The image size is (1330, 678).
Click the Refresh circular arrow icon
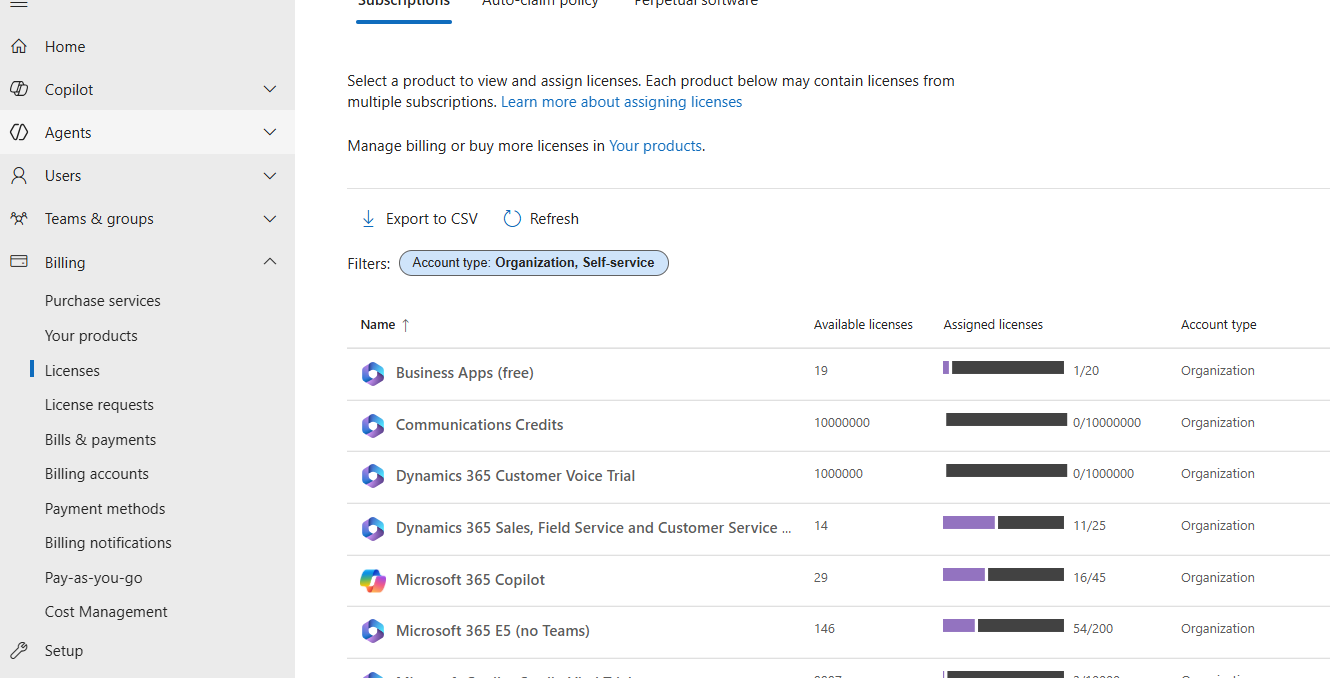pyautogui.click(x=512, y=218)
